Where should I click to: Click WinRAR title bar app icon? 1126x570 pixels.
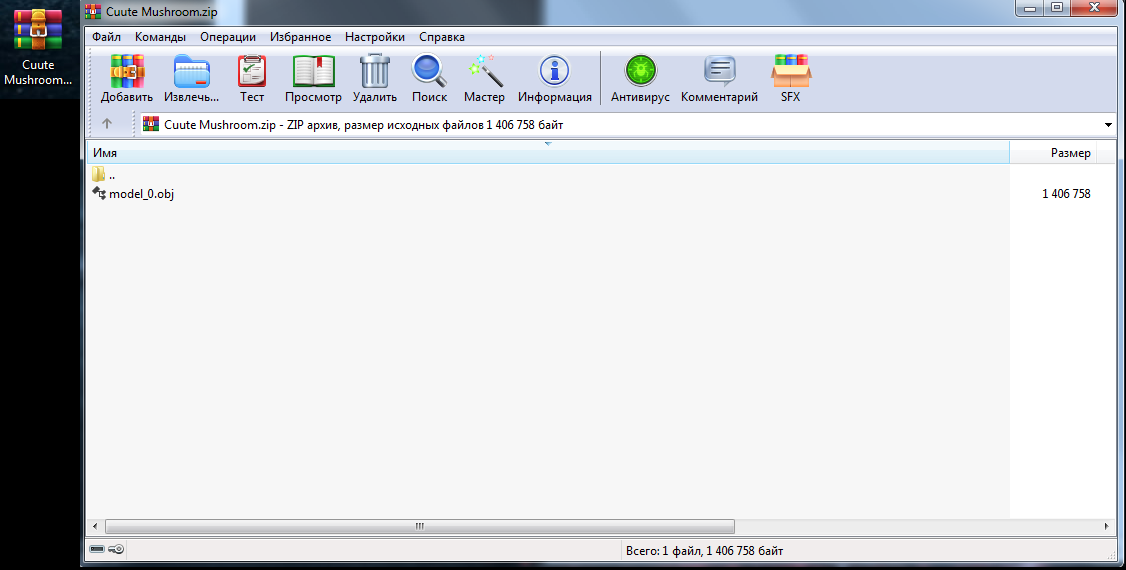[93, 11]
